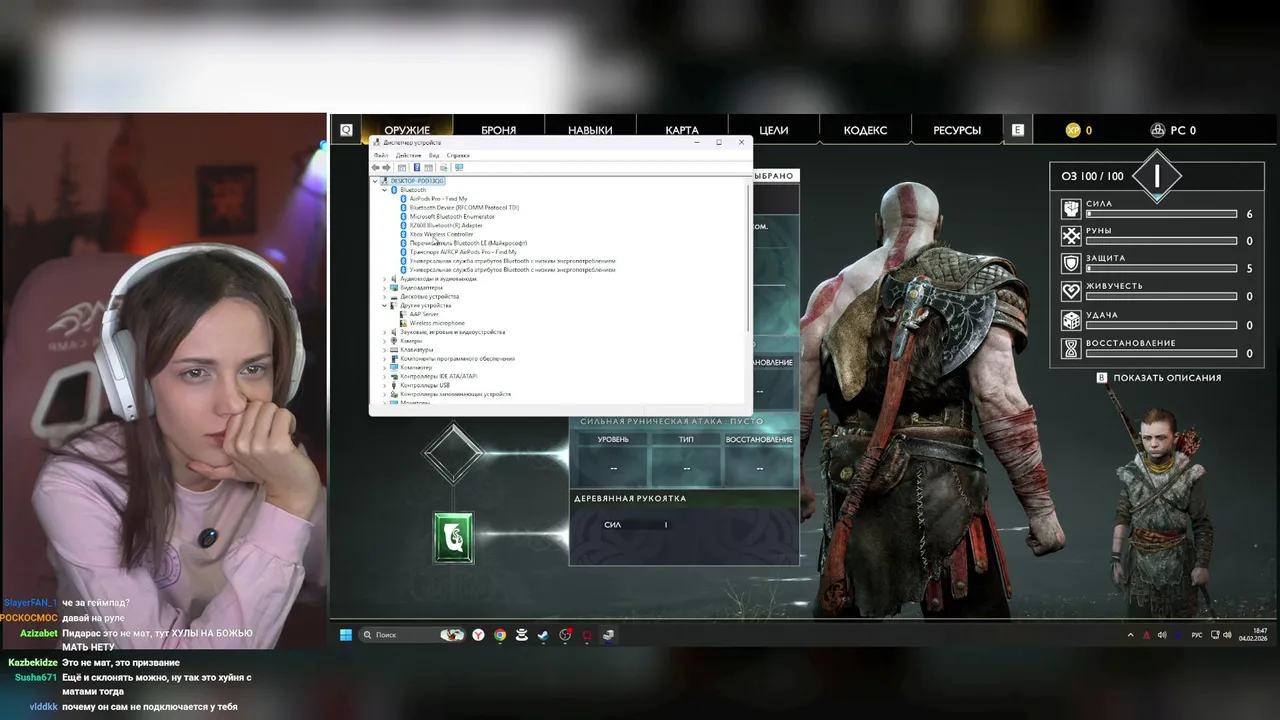The height and width of the screenshot is (720, 1280).
Task: Expand the Аудиовходы и аудиовыходы category
Action: 384,279
